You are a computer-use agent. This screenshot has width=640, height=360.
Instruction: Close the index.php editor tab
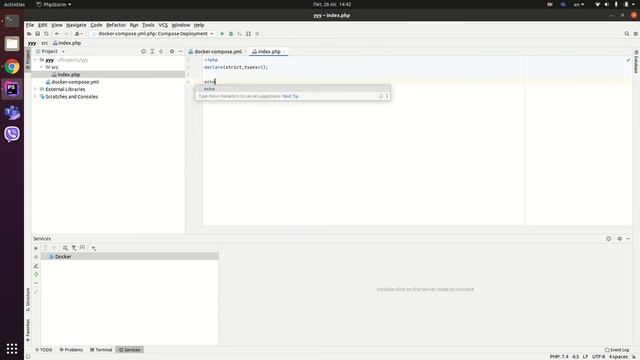point(285,51)
